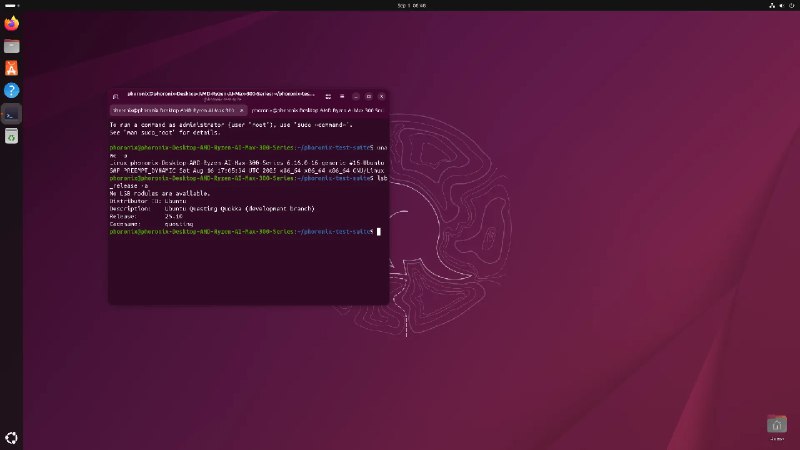
Task: Open the terminal hamburger main menu
Action: (339, 96)
